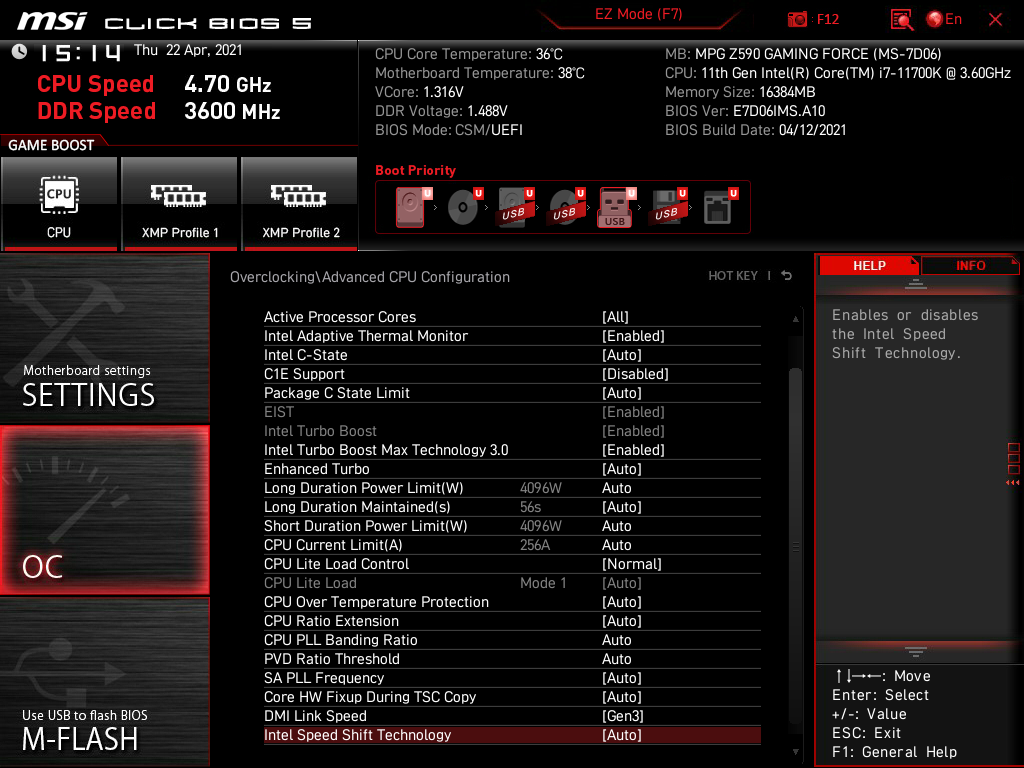This screenshot has height=768, width=1024.
Task: Click the greyed-out Intel Turbo Boost row
Action: pyautogui.click(x=512, y=431)
